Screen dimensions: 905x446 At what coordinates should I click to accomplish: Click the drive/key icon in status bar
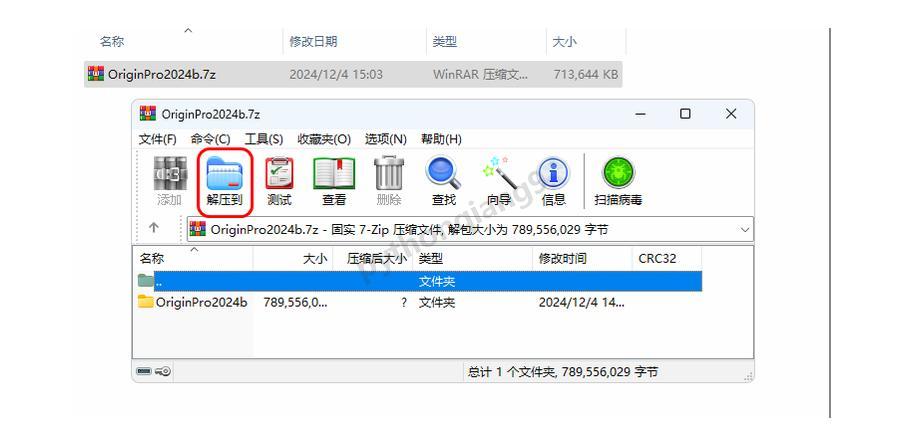click(154, 372)
